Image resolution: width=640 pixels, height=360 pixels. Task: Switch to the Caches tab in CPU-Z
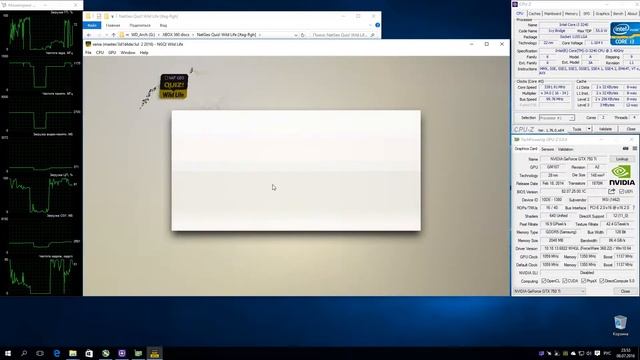click(534, 13)
